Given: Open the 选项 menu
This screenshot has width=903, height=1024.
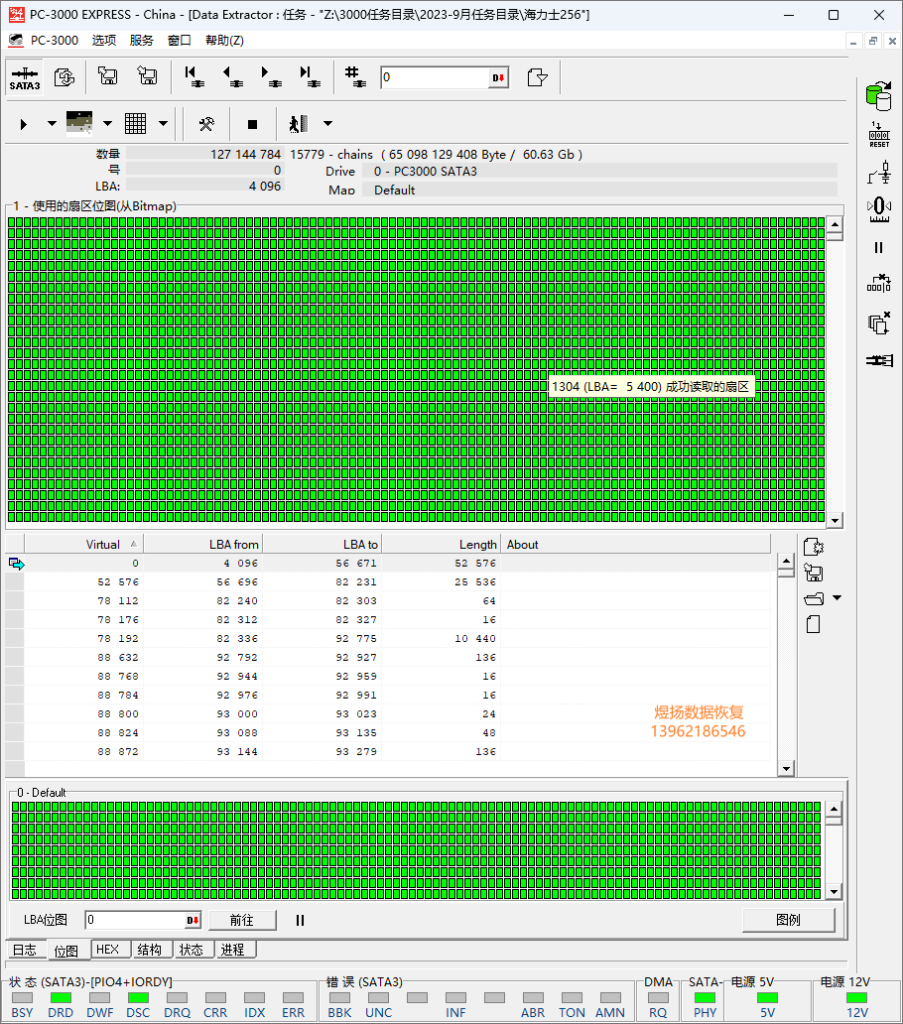Looking at the screenshot, I should [x=104, y=40].
